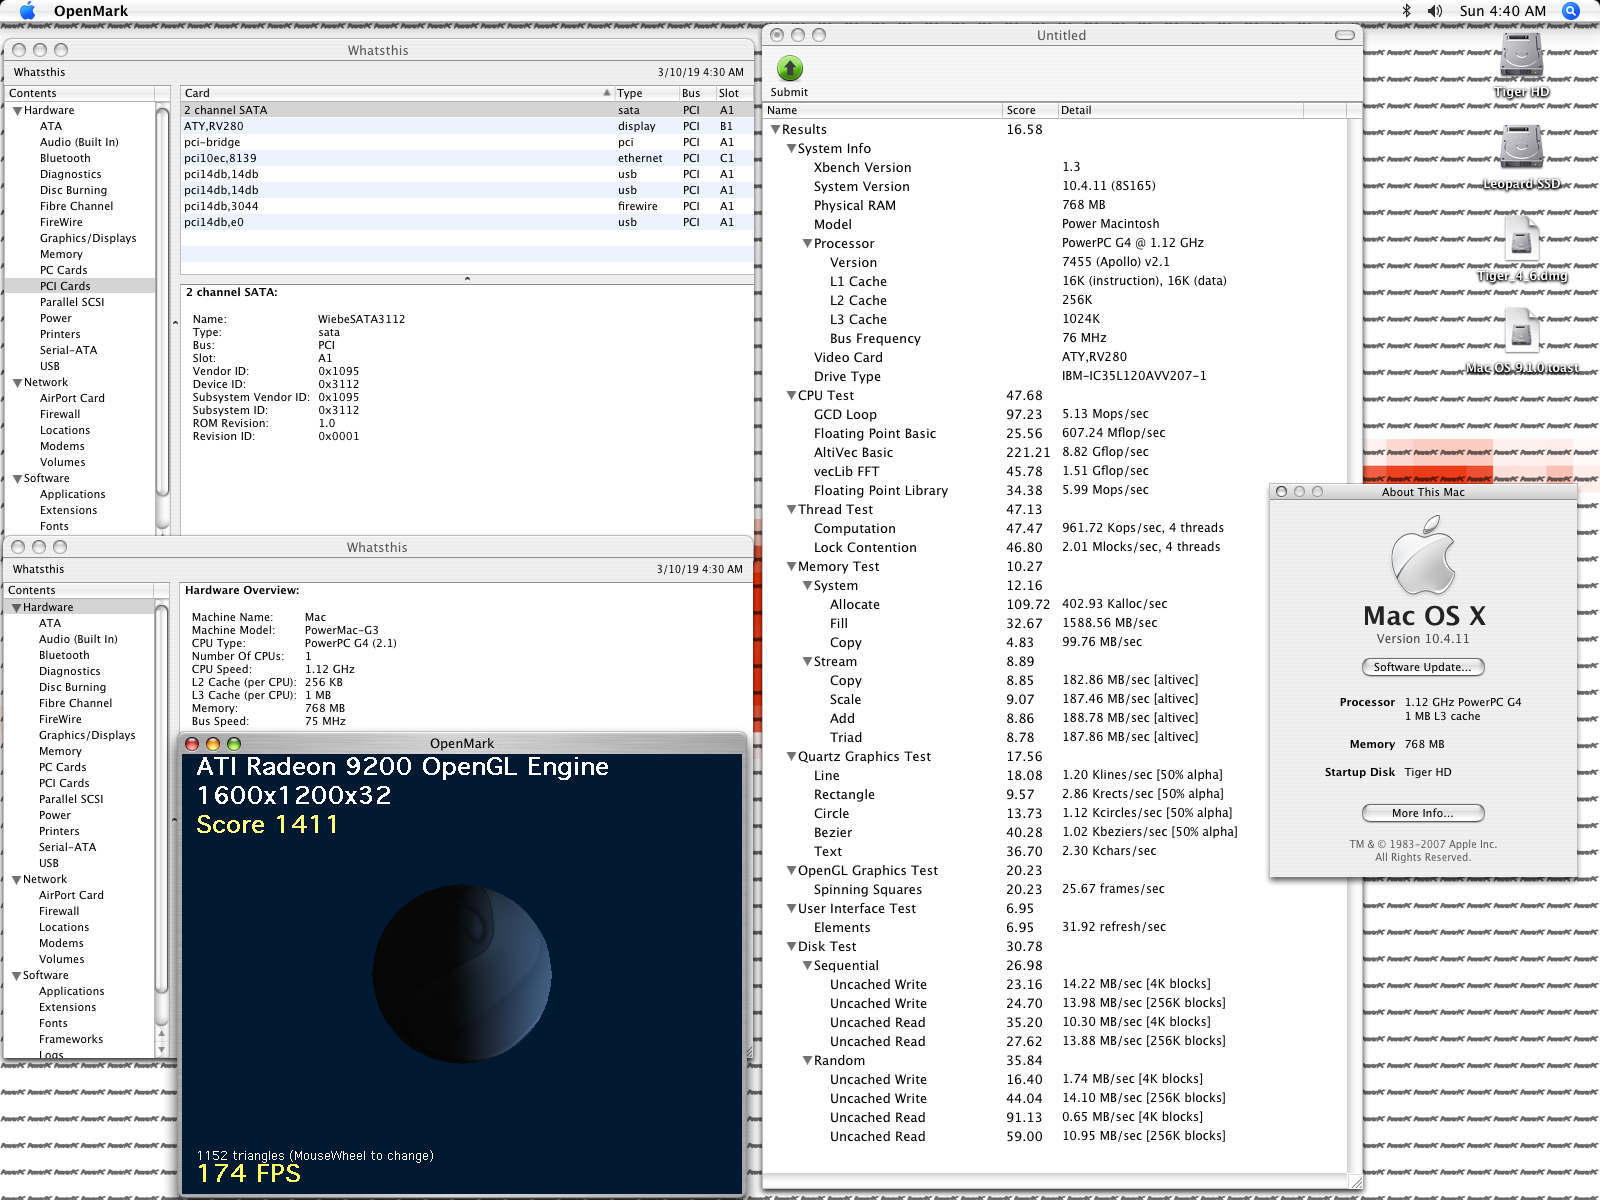The width and height of the screenshot is (1600, 1200).
Task: Sort by the Type column header
Action: click(x=646, y=93)
